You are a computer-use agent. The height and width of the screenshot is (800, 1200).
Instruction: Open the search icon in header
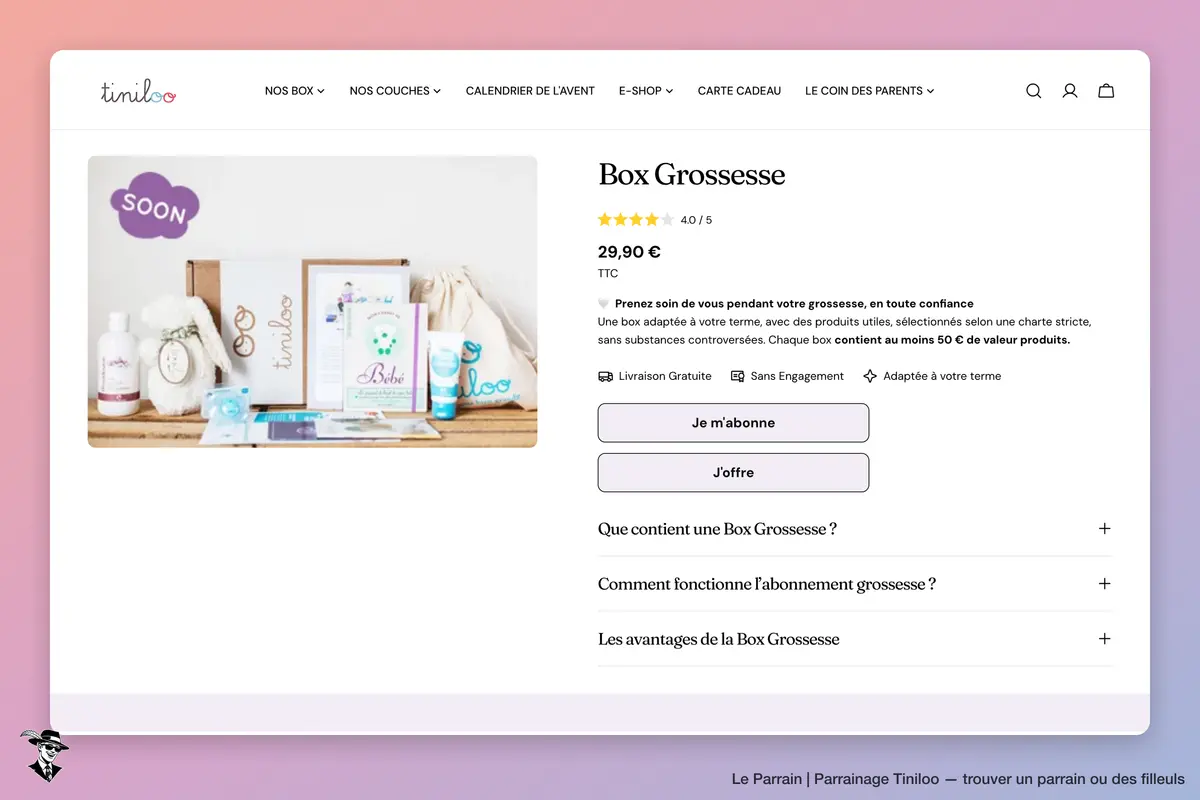coord(1034,91)
